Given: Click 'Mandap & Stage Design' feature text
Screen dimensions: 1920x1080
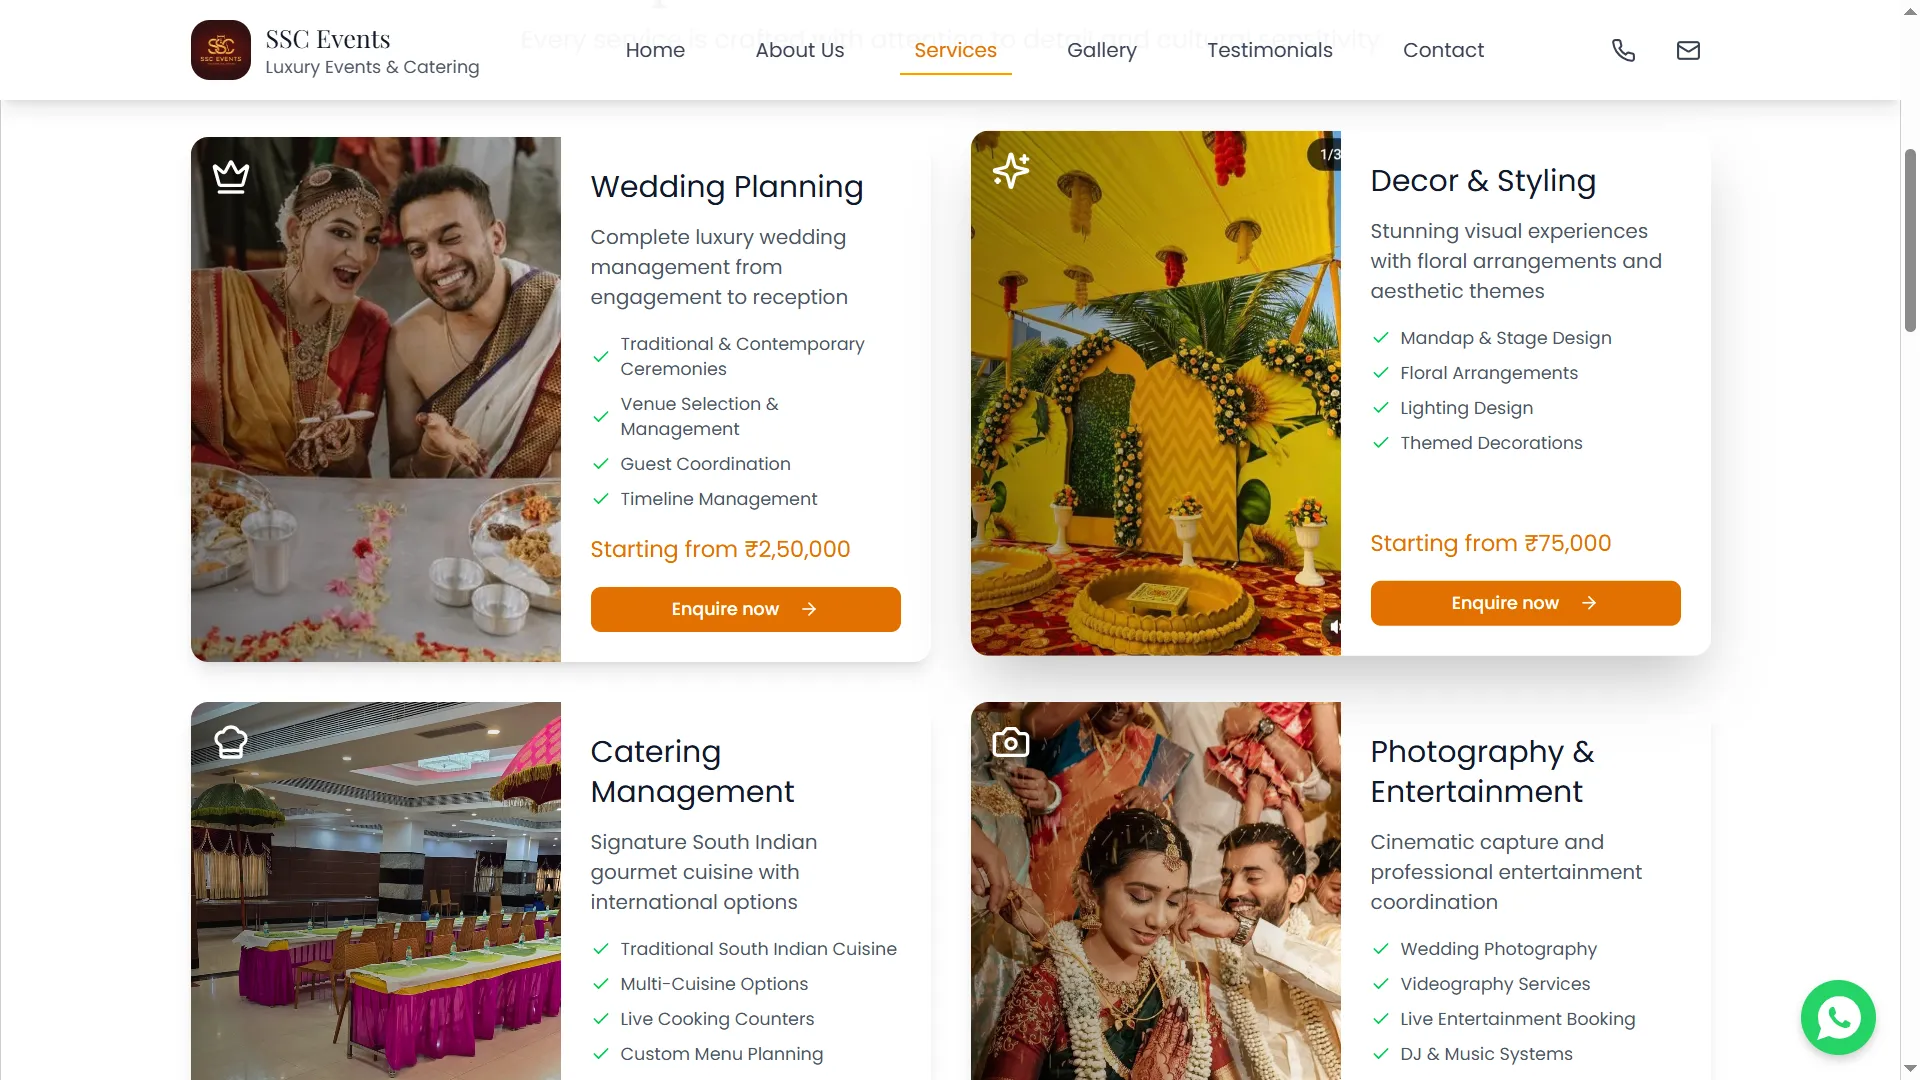Looking at the screenshot, I should 1505,338.
